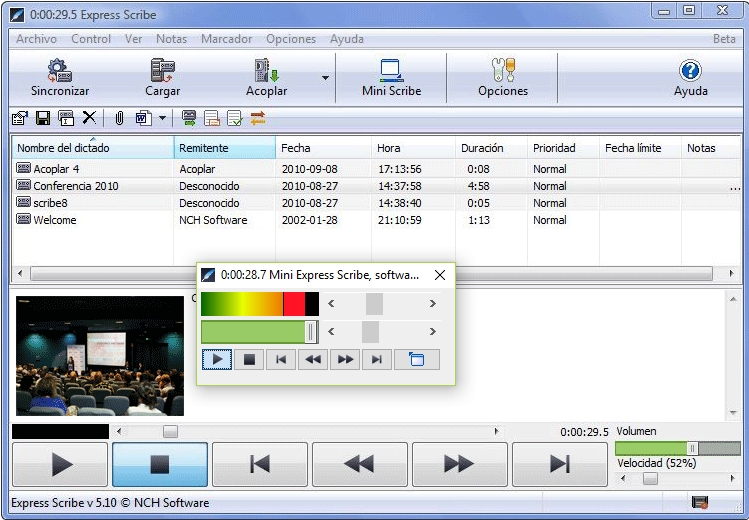Click Play in the Mini Express Scribe window

[217, 360]
